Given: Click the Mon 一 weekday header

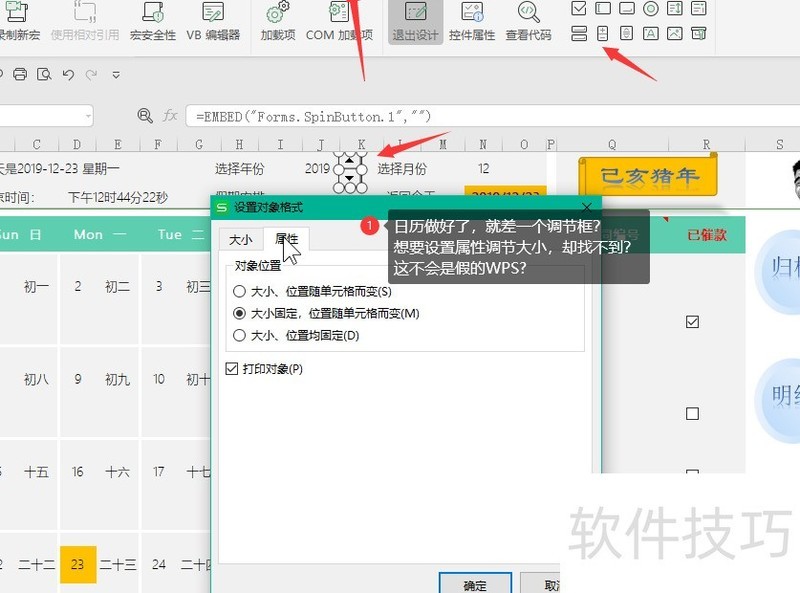Looking at the screenshot, I should coord(99,235).
